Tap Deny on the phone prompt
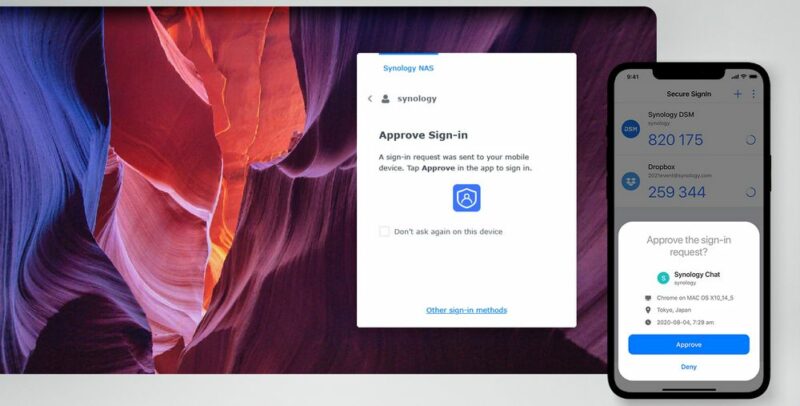The height and width of the screenshot is (406, 800). pyautogui.click(x=689, y=367)
